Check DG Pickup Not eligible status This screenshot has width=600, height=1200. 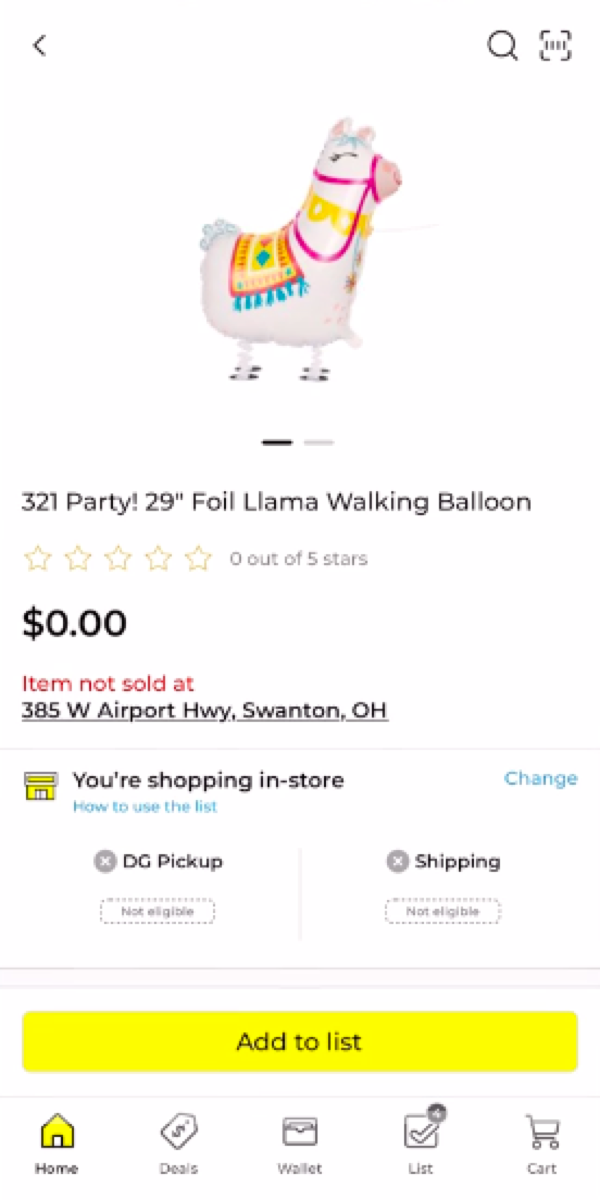157,911
